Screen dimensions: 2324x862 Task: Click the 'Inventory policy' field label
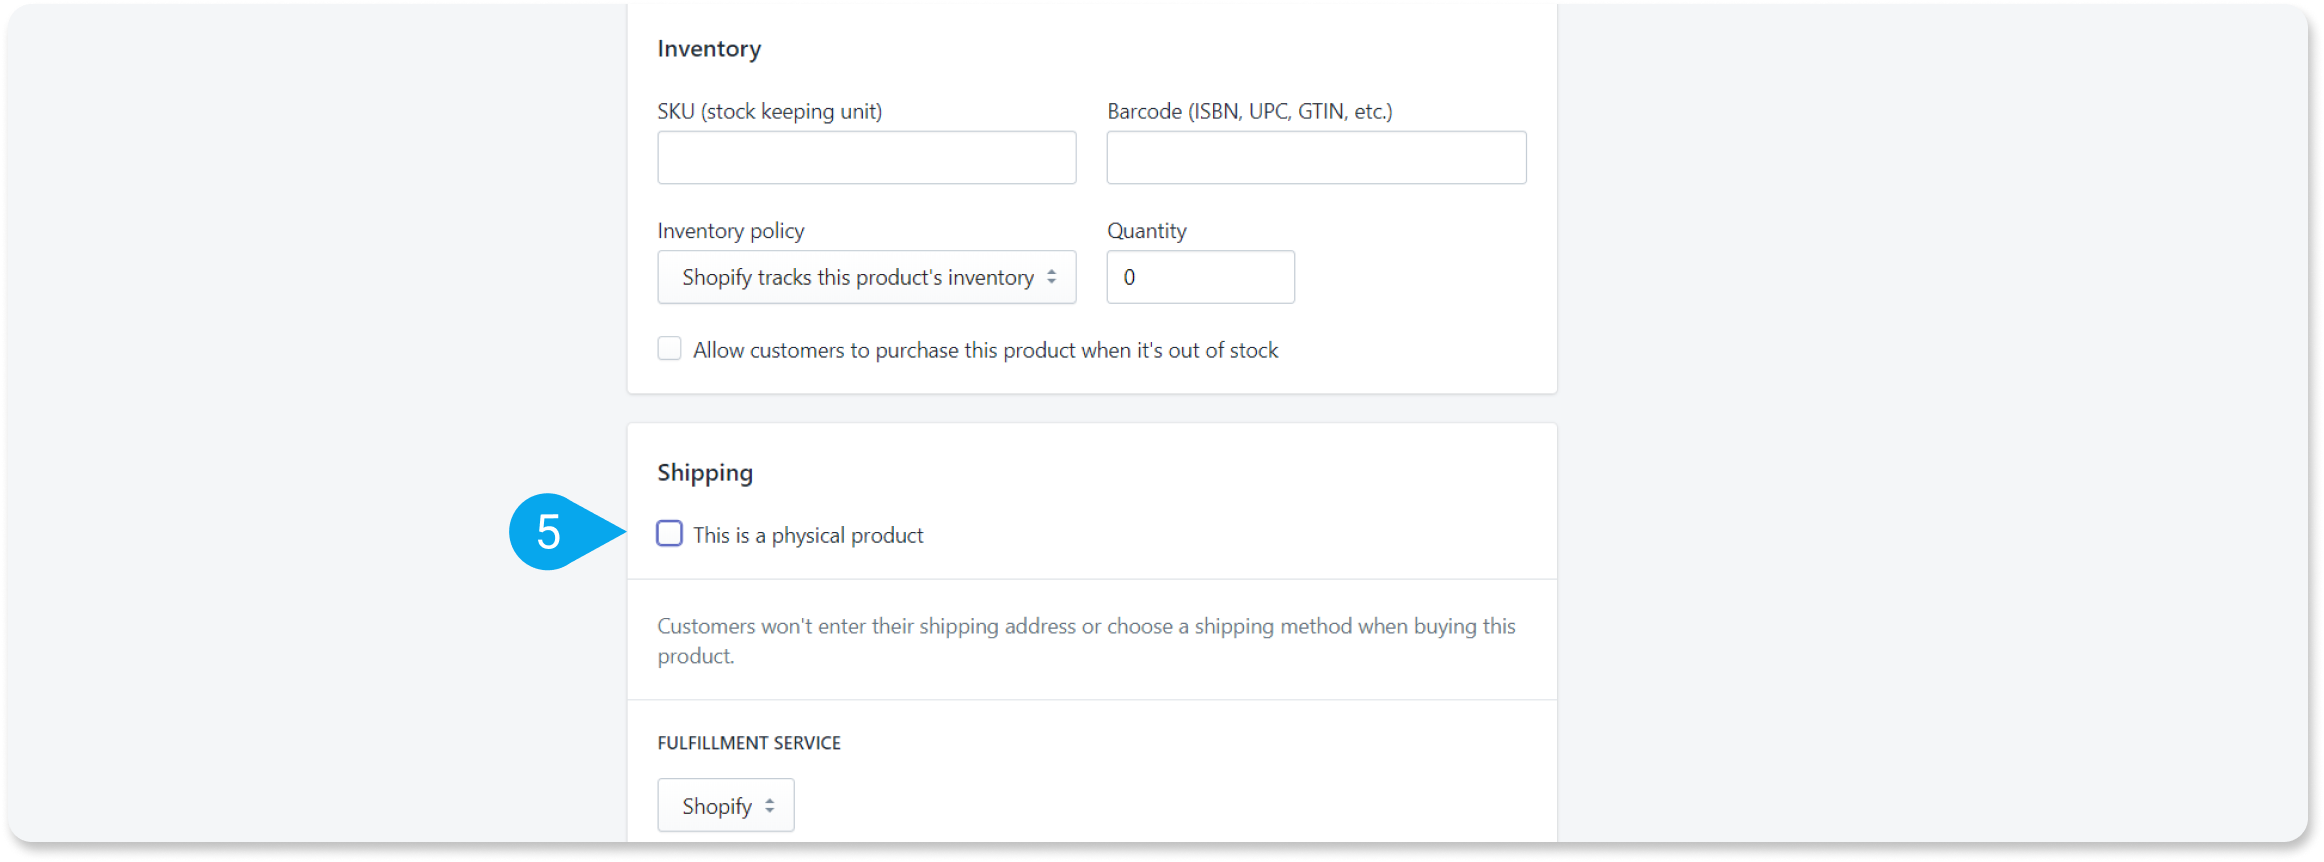(x=730, y=231)
